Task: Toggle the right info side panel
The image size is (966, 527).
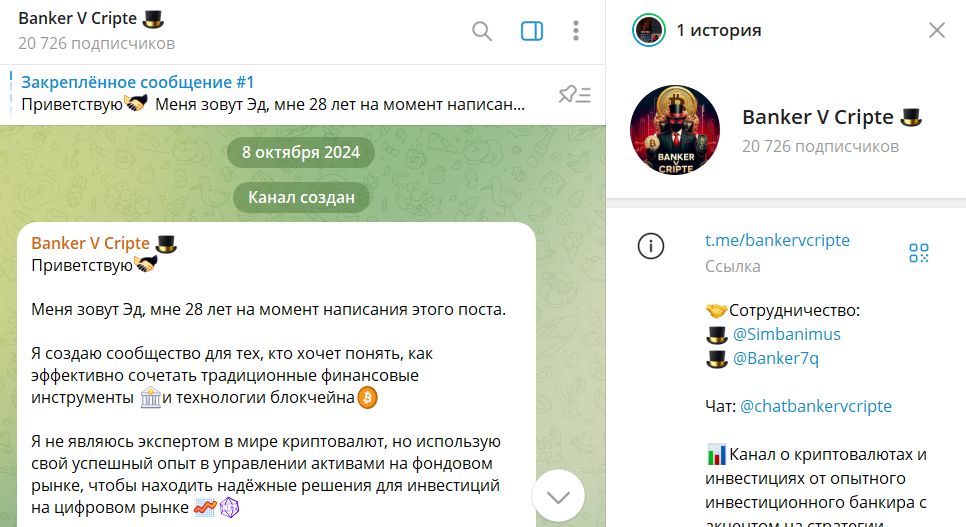Action: click(x=532, y=31)
